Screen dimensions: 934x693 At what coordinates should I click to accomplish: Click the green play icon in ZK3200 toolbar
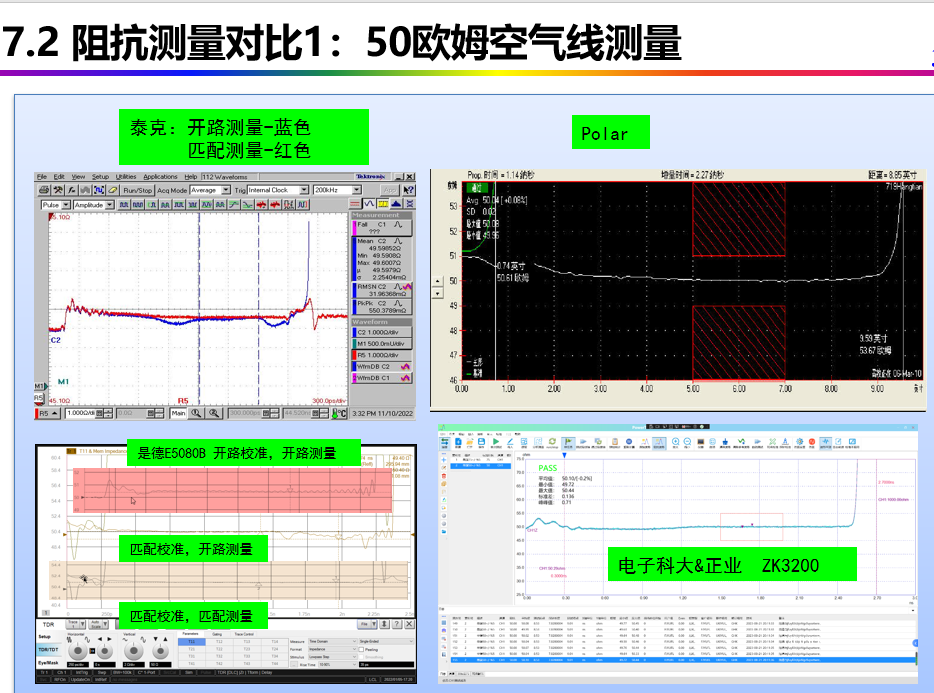click(x=496, y=442)
